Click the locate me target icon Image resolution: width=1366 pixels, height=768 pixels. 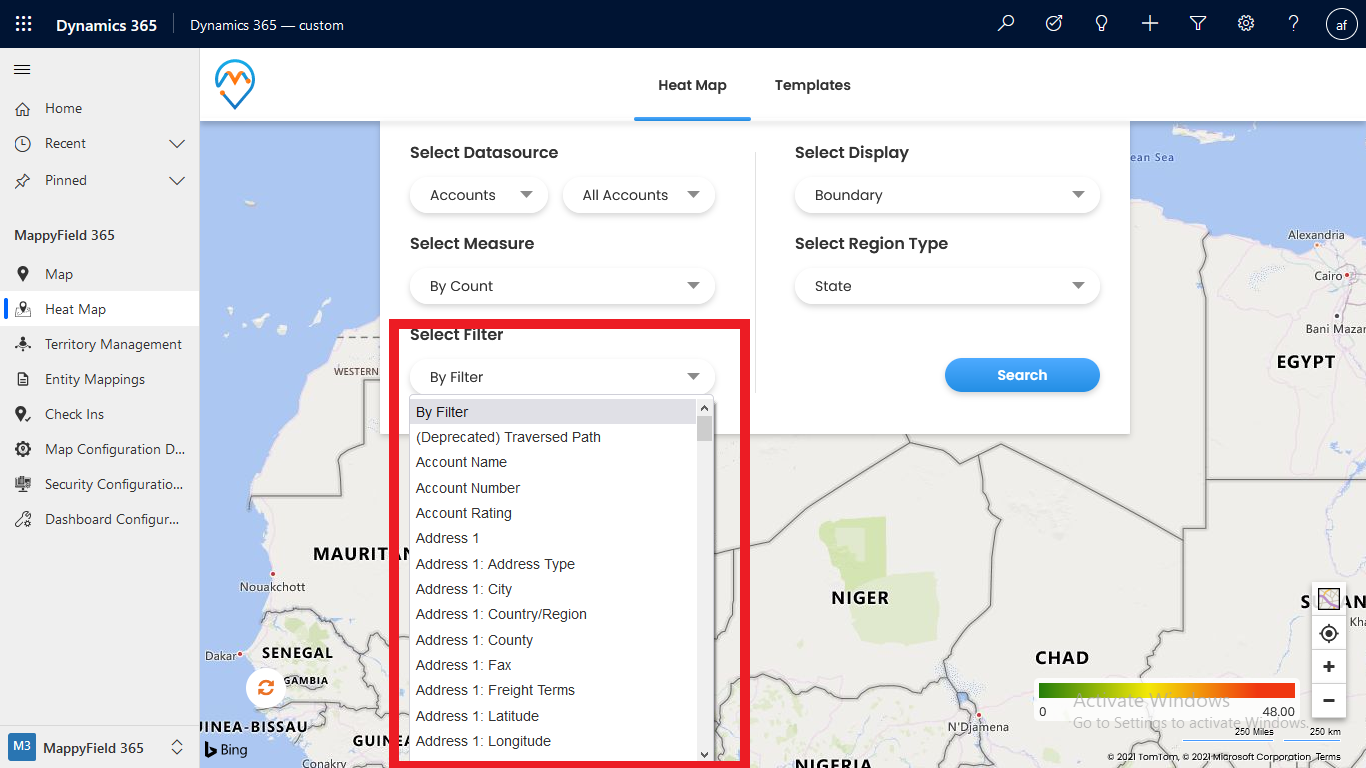[1328, 633]
